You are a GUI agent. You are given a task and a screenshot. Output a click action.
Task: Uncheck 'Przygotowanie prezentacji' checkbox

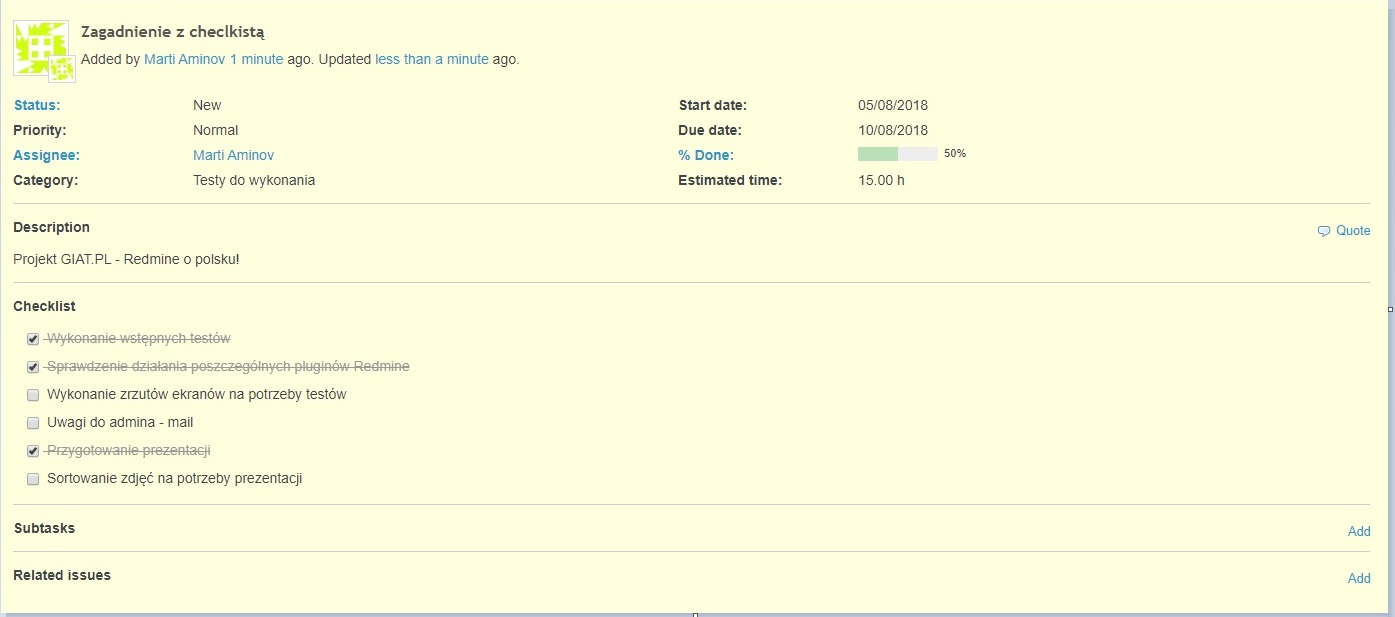[x=33, y=451]
